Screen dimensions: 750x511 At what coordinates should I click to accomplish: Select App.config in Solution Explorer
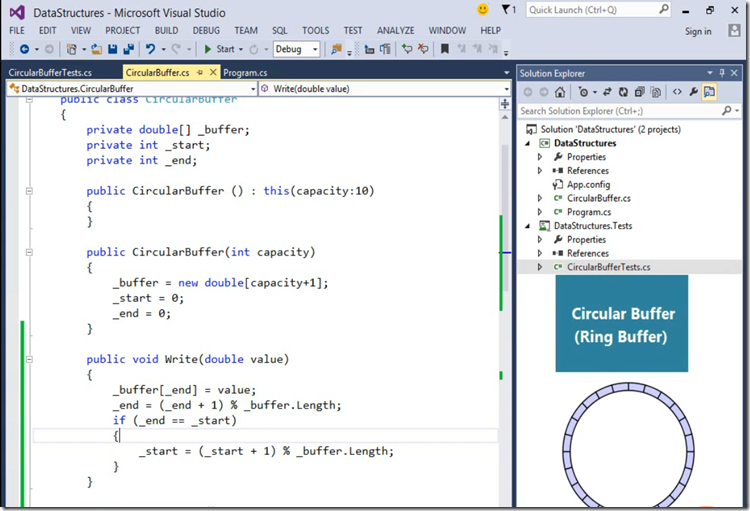(588, 185)
